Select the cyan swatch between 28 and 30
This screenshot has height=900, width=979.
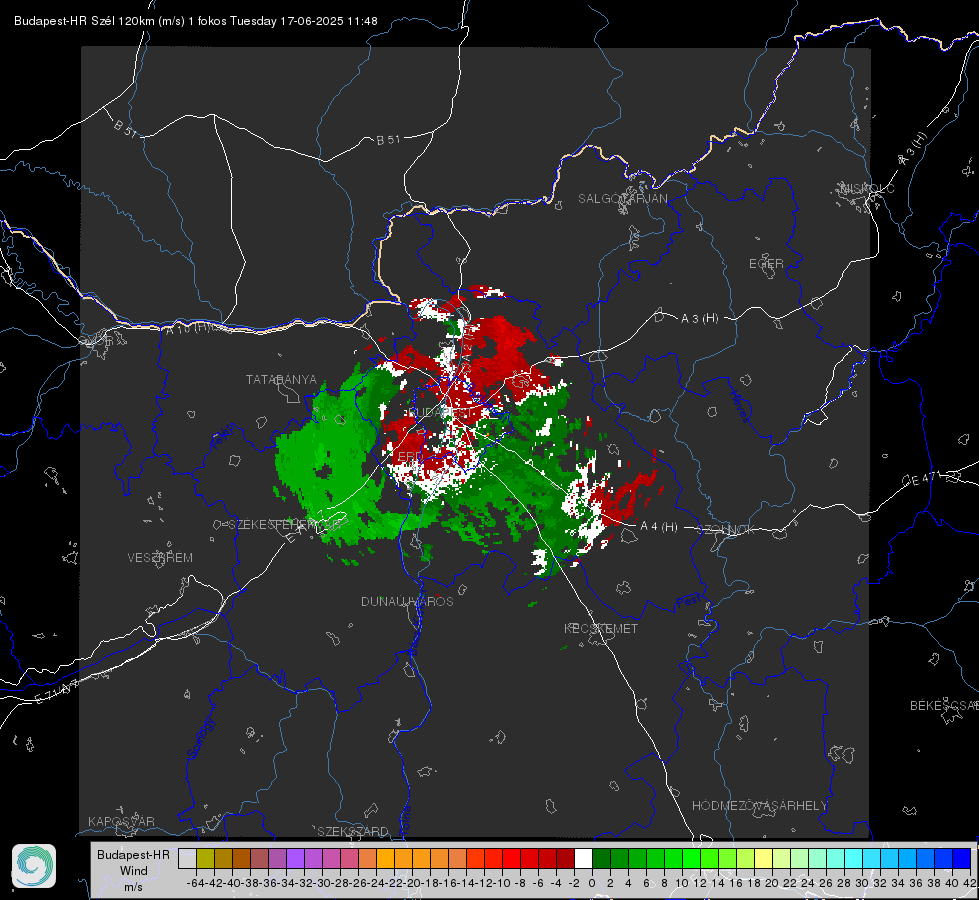[853, 858]
